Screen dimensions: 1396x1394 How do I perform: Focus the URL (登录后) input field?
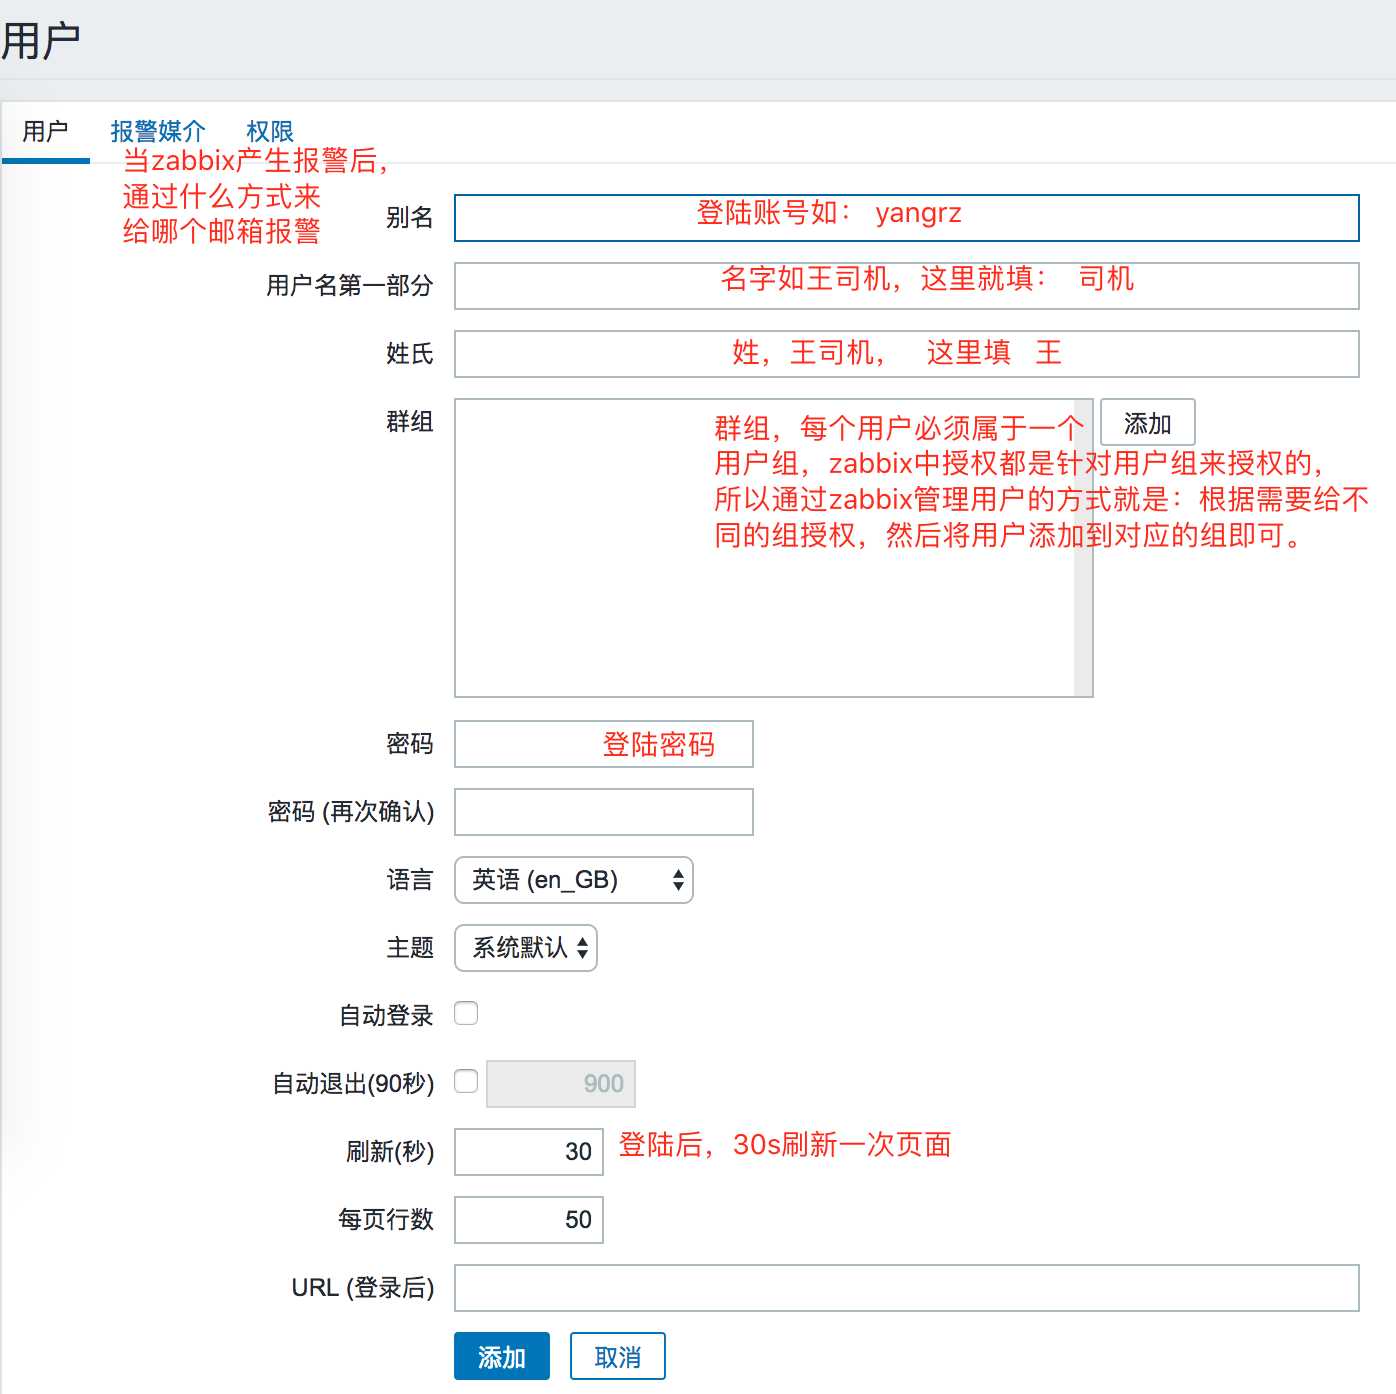tap(906, 1288)
